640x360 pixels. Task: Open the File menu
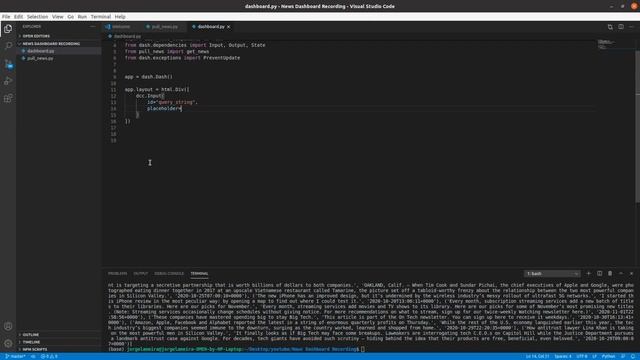6,17
